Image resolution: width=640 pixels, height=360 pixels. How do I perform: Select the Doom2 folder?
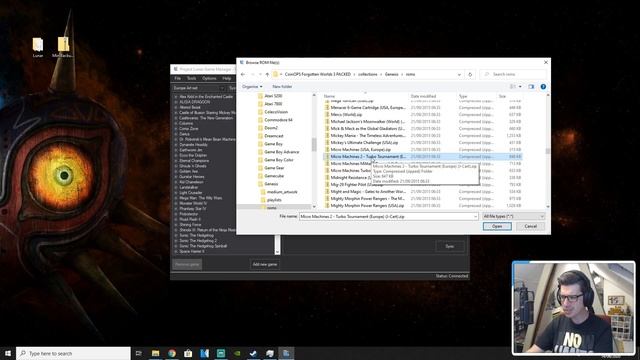coord(271,128)
